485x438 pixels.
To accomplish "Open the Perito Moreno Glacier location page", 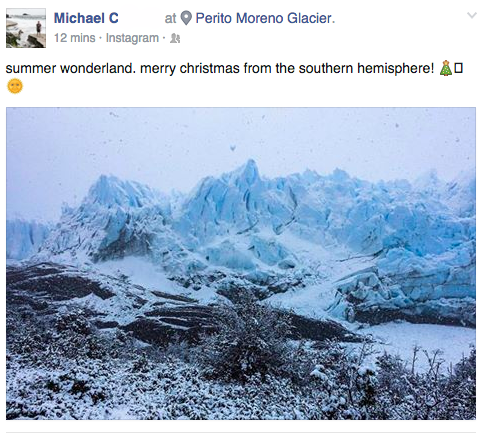I will 265,18.
